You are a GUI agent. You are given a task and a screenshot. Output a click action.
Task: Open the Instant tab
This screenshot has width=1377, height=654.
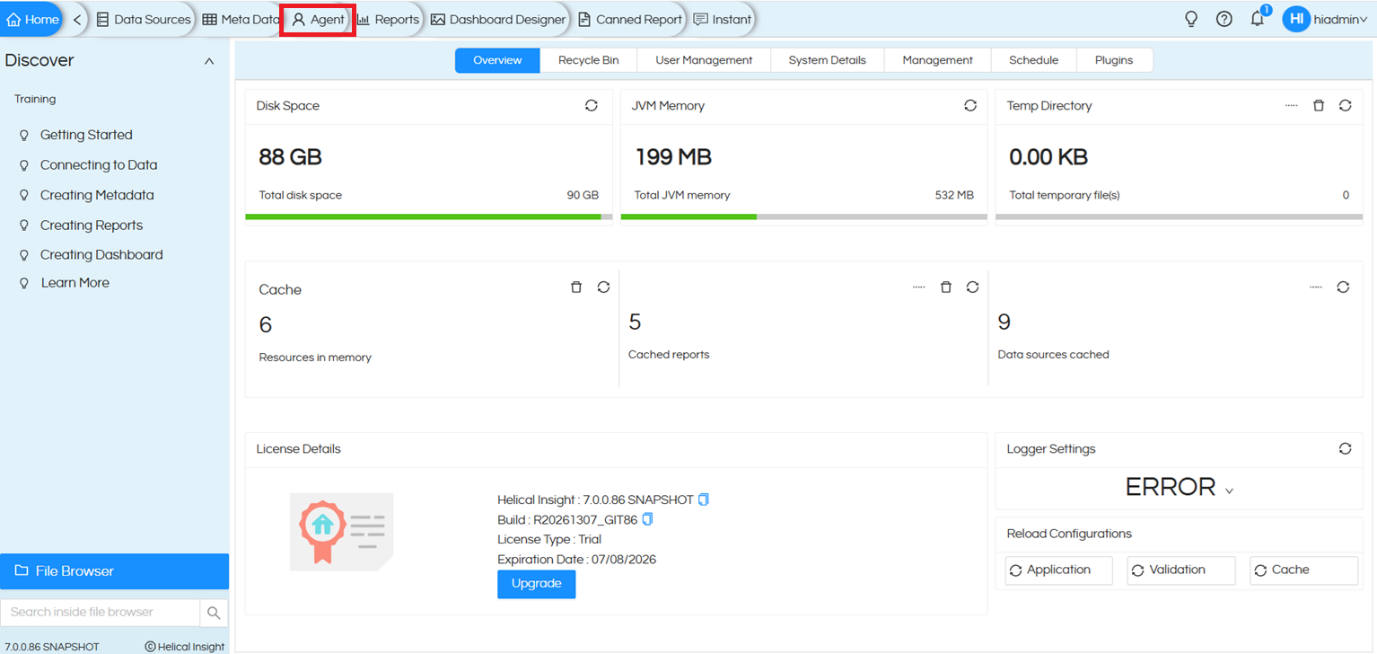[722, 20]
